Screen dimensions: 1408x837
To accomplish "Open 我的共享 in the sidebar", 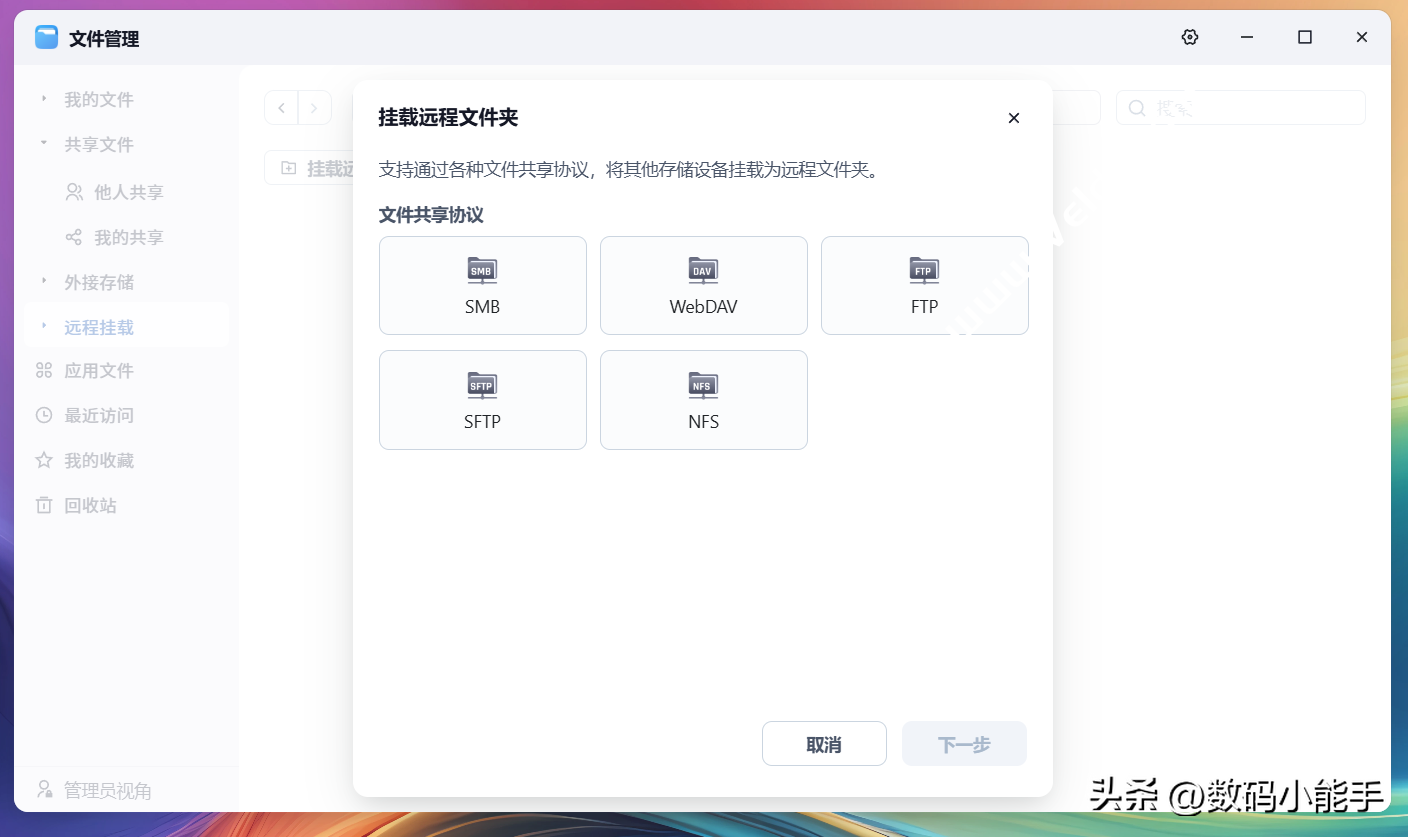I will click(x=114, y=237).
